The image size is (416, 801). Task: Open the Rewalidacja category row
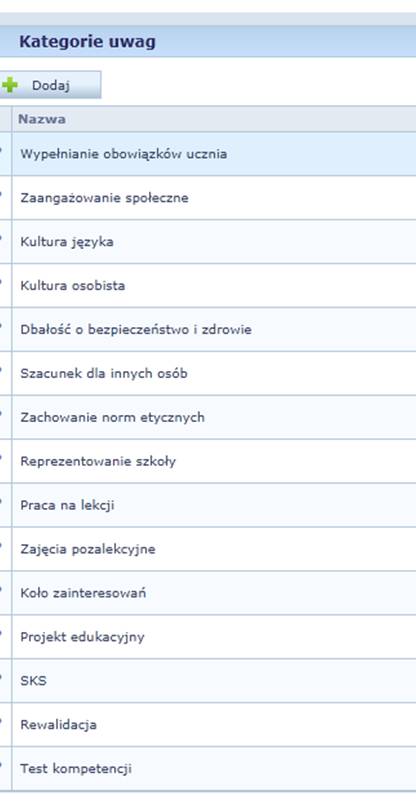214,725
